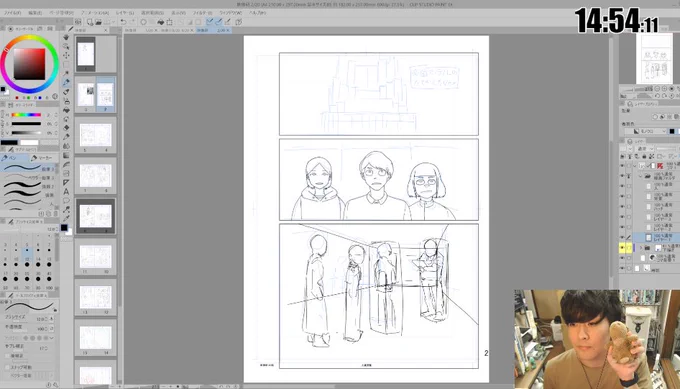Select the Text tool marked with an A
Screen dimensions: 680x389
(66, 192)
